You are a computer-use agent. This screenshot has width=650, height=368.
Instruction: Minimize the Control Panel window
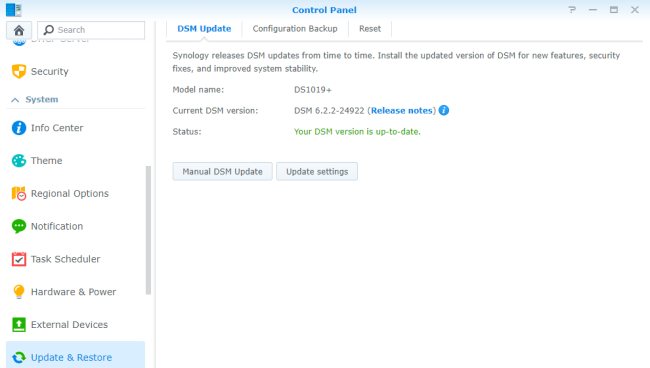coord(593,10)
